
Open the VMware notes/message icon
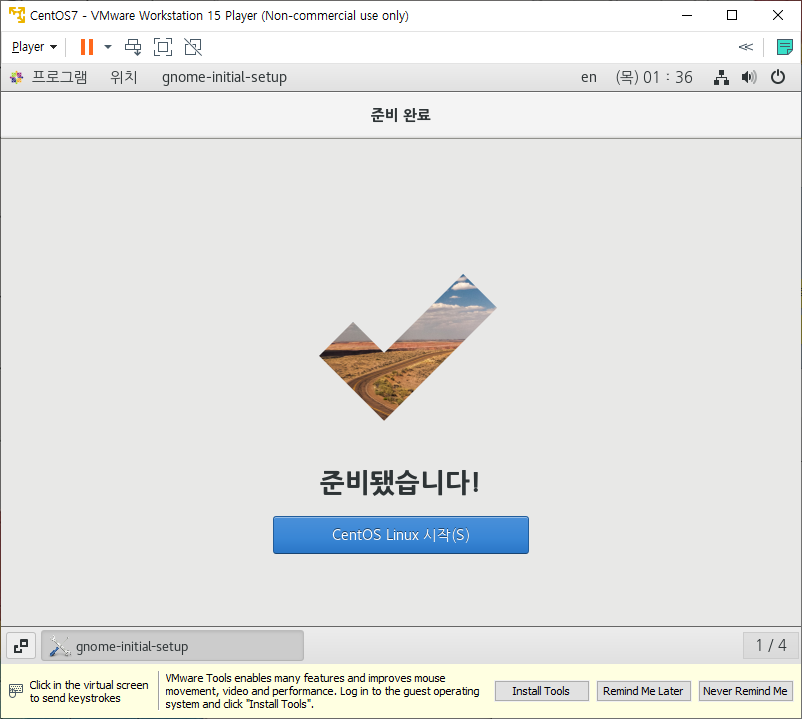pyautogui.click(x=784, y=47)
